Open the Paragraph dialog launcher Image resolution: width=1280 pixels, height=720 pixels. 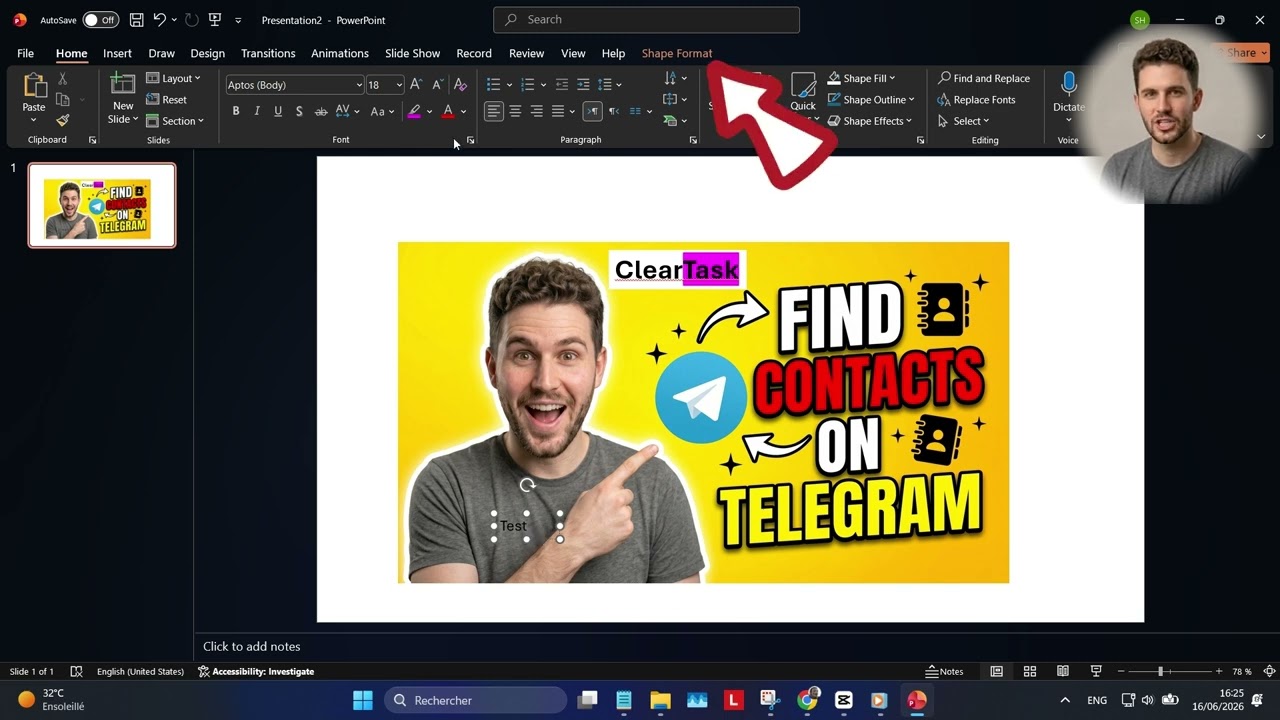693,141
